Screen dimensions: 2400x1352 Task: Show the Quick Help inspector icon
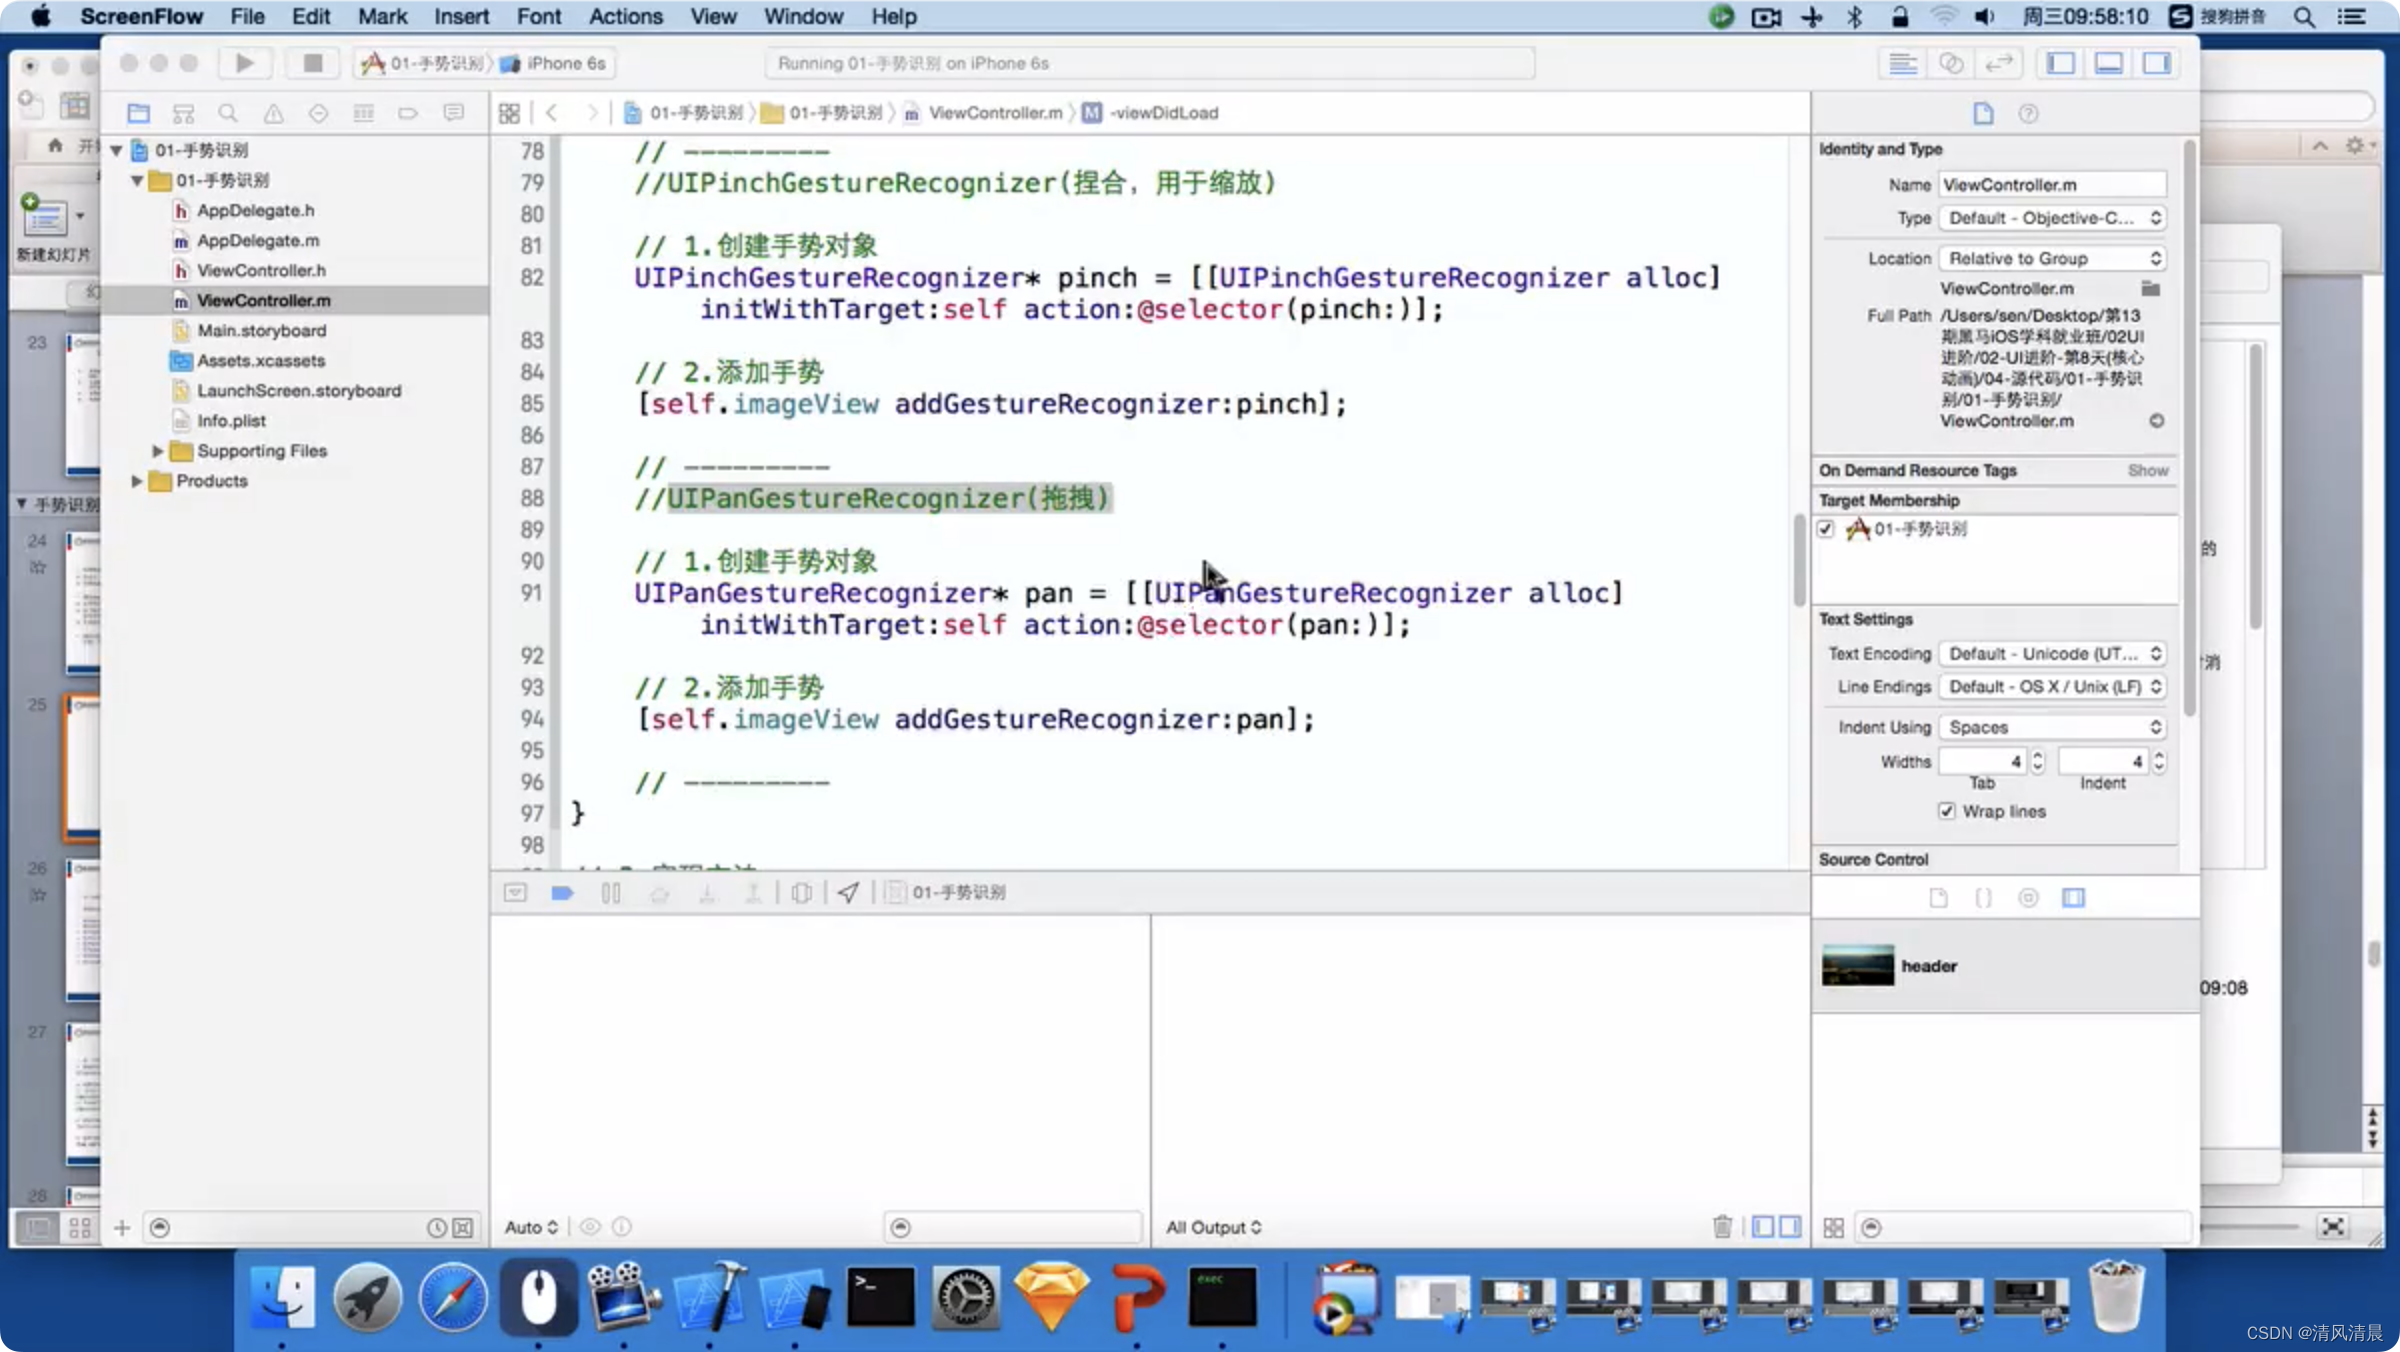click(2028, 113)
